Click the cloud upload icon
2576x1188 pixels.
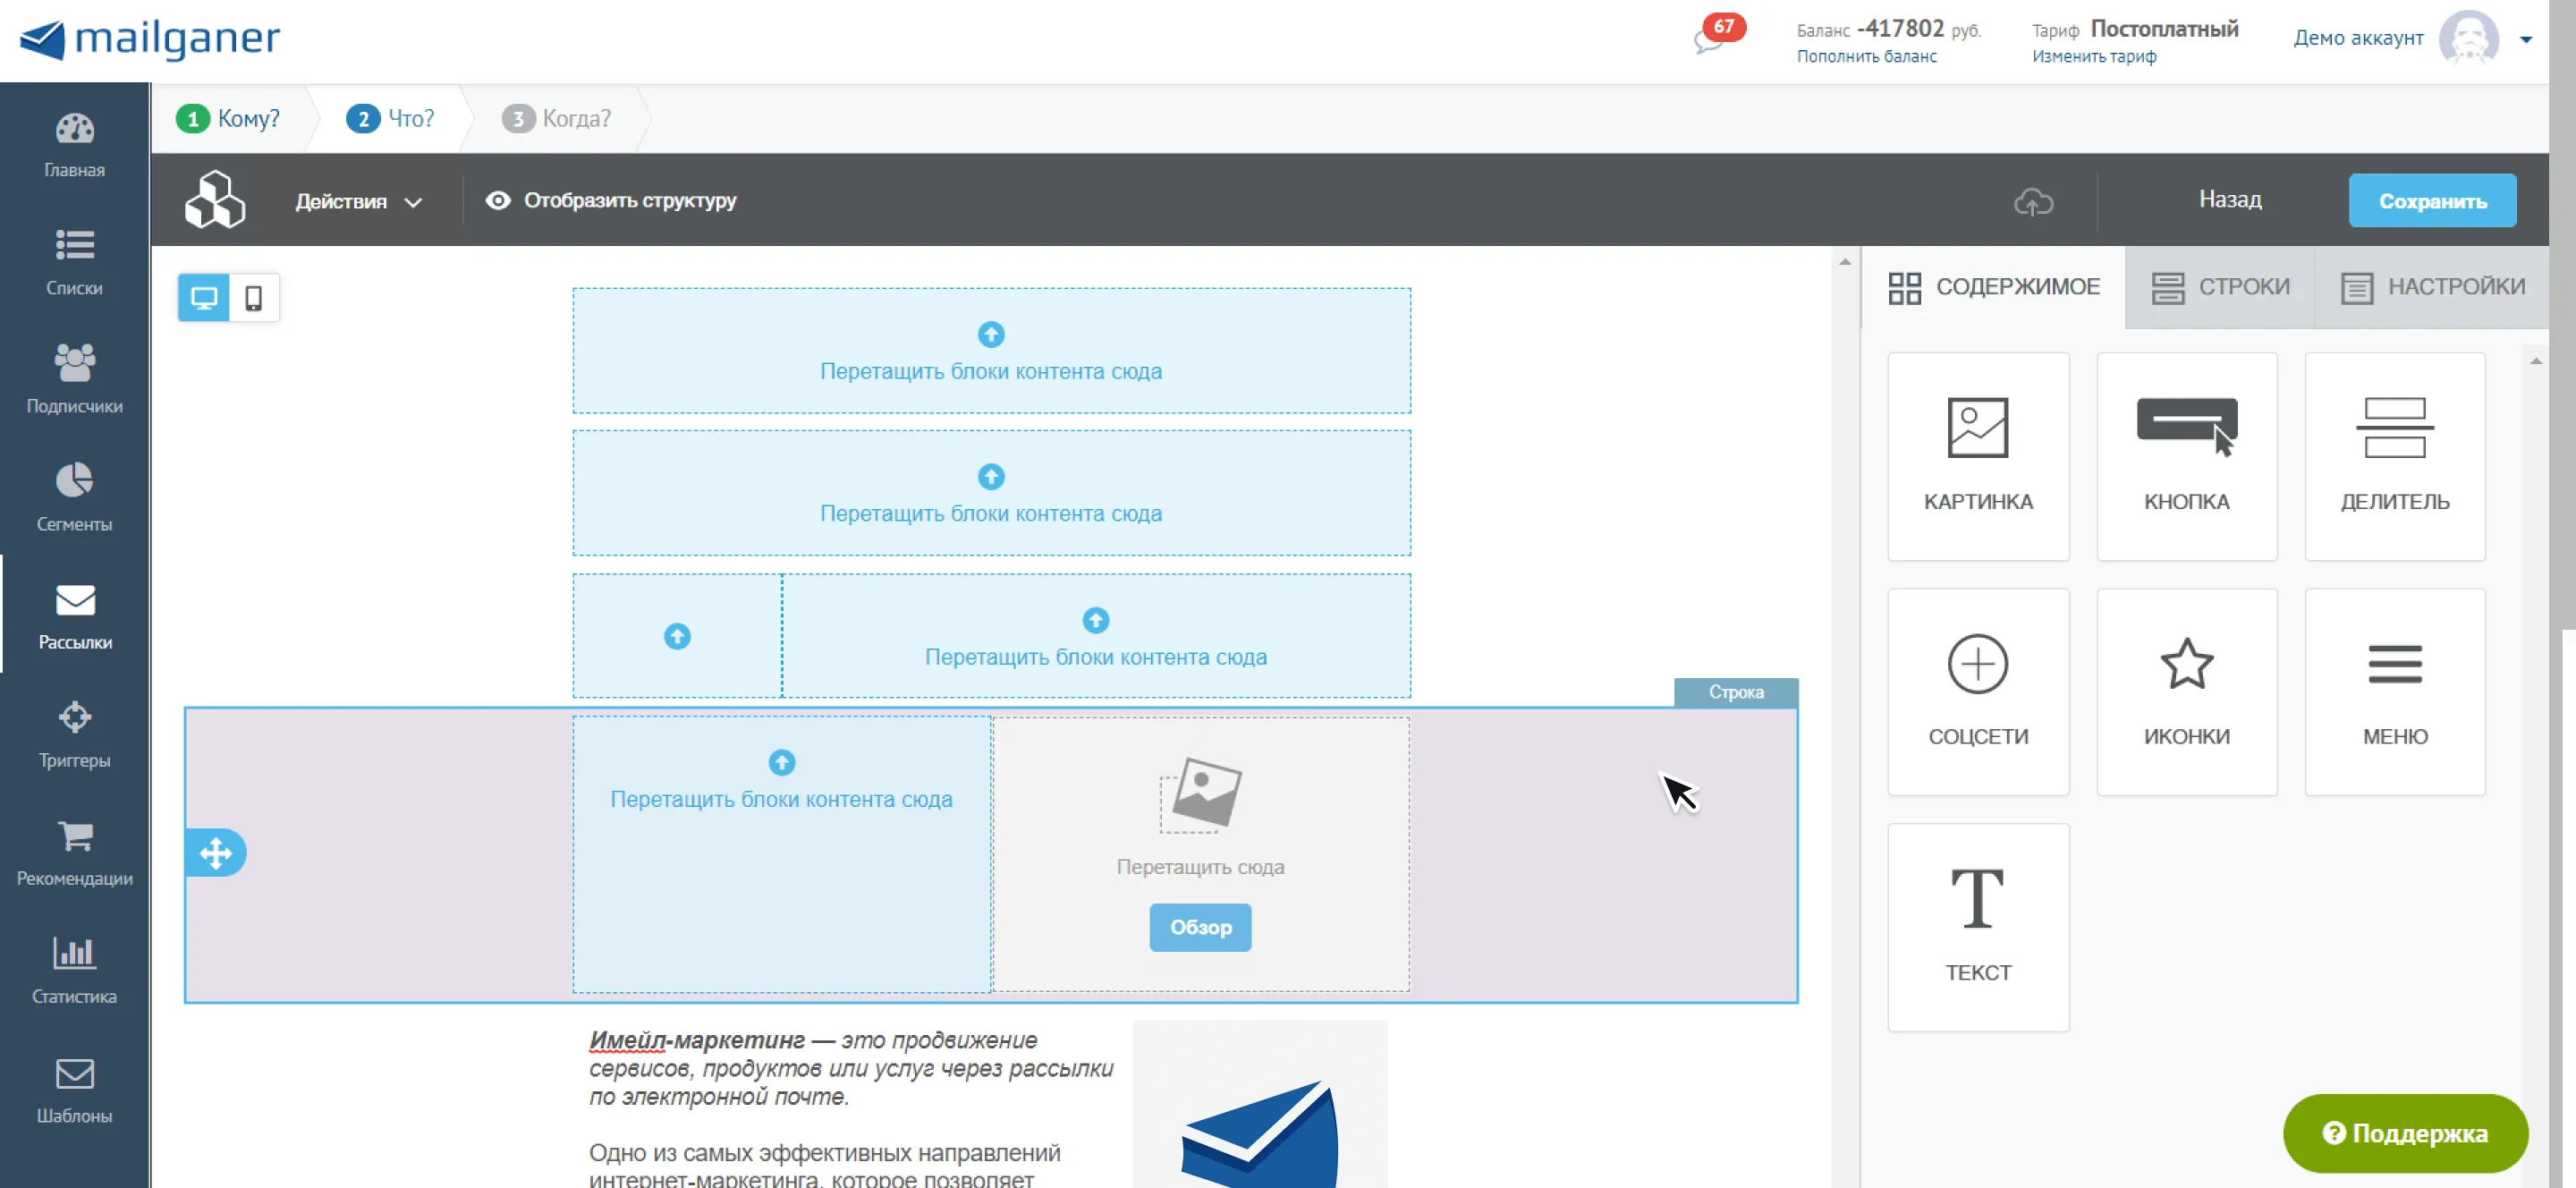tap(2033, 201)
